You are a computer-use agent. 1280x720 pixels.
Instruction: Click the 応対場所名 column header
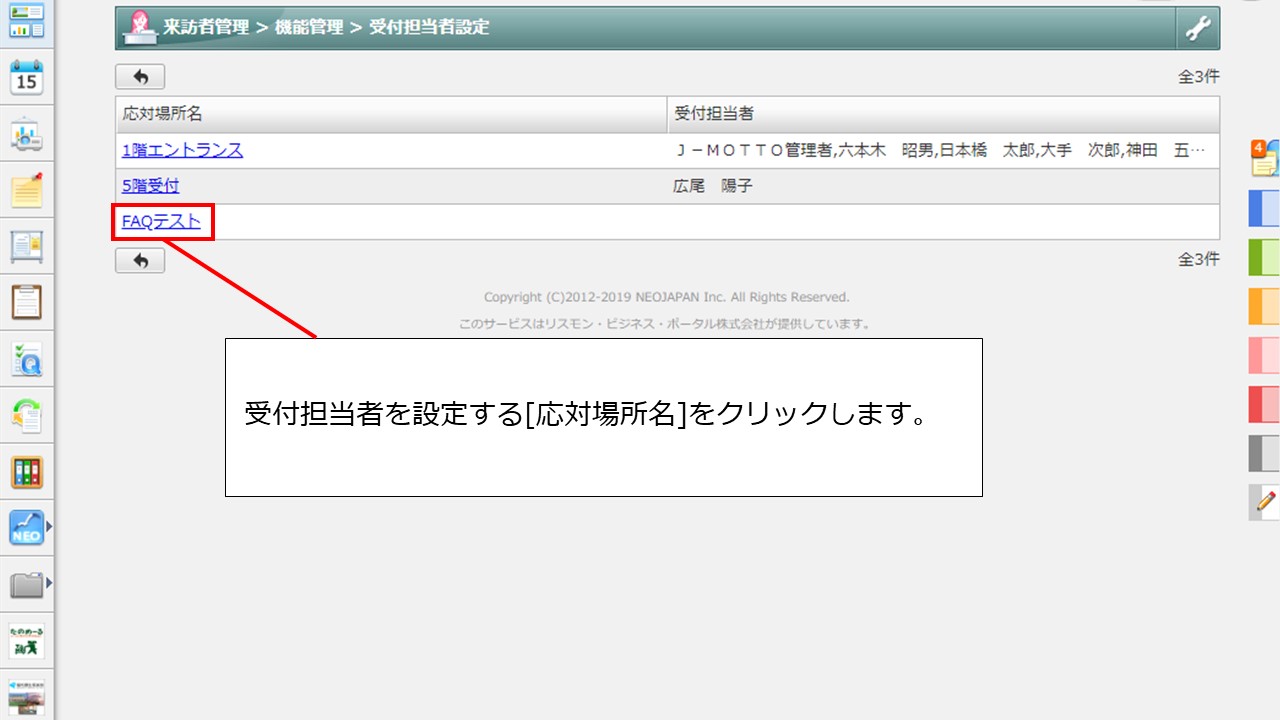pyautogui.click(x=391, y=114)
